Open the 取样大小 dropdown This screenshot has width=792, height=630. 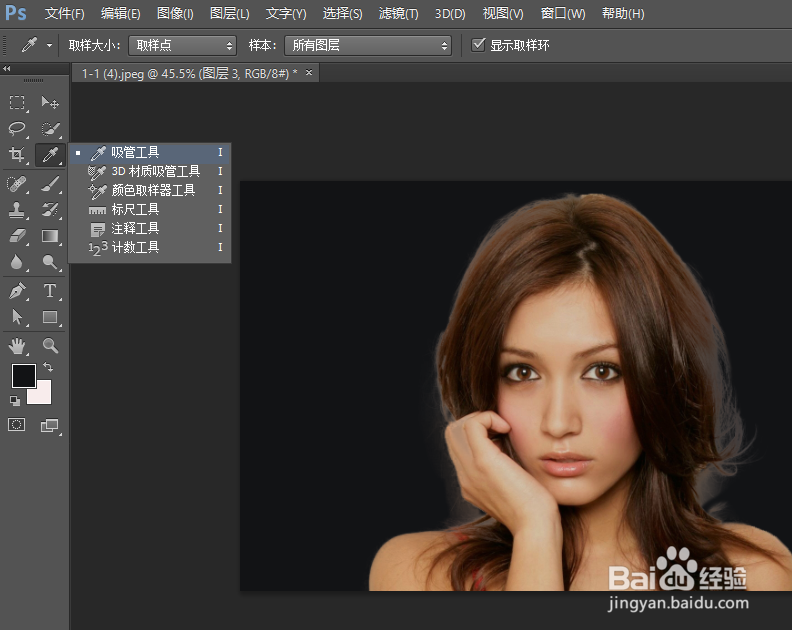(x=182, y=45)
